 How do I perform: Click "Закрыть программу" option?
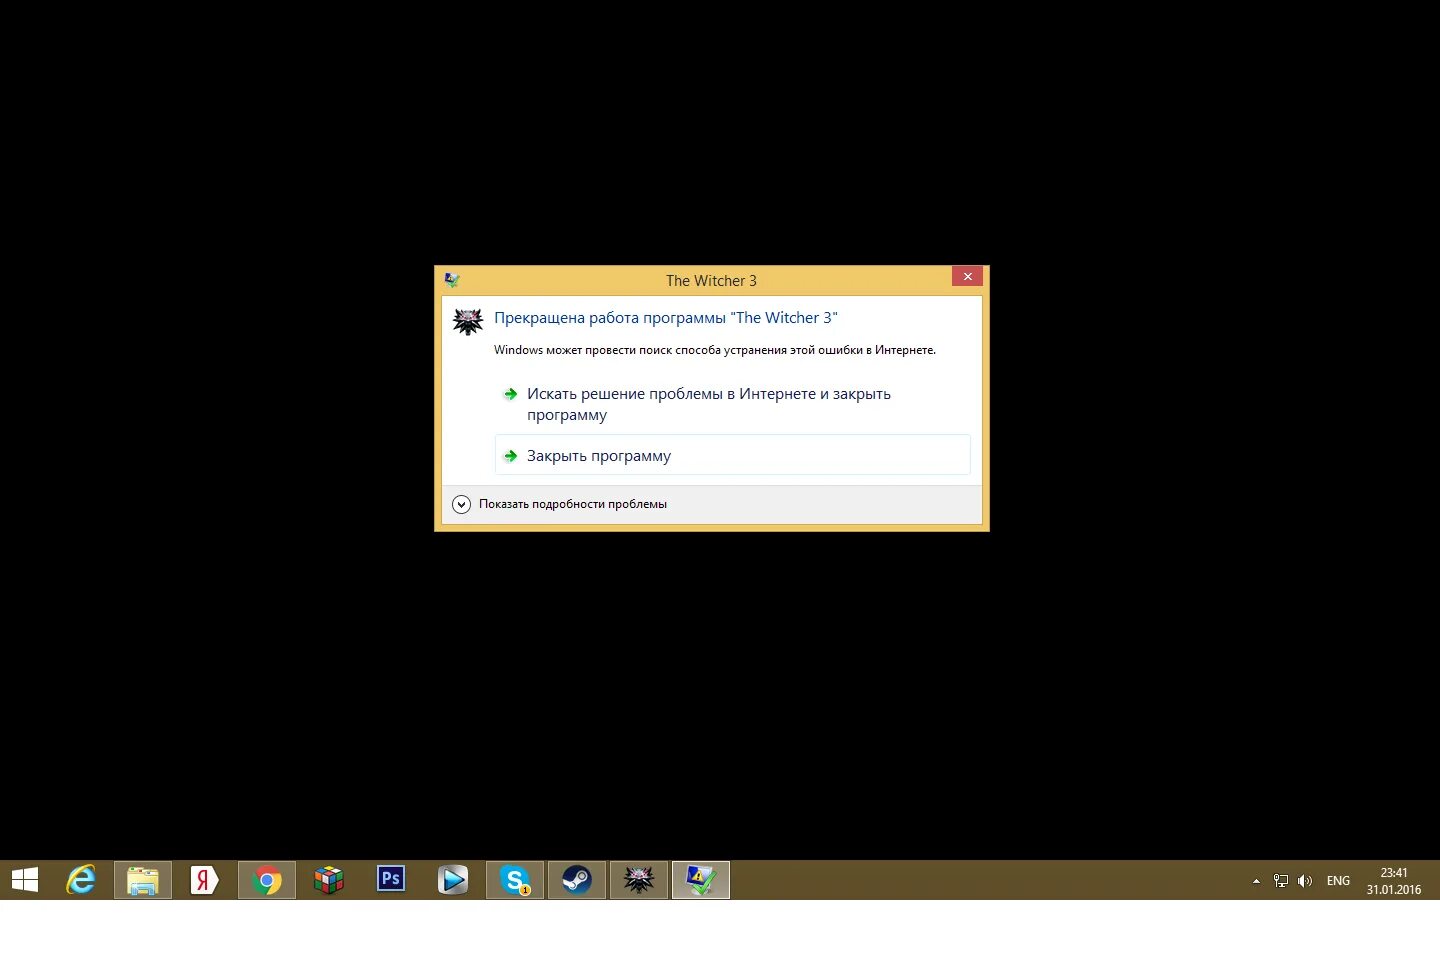(x=732, y=455)
